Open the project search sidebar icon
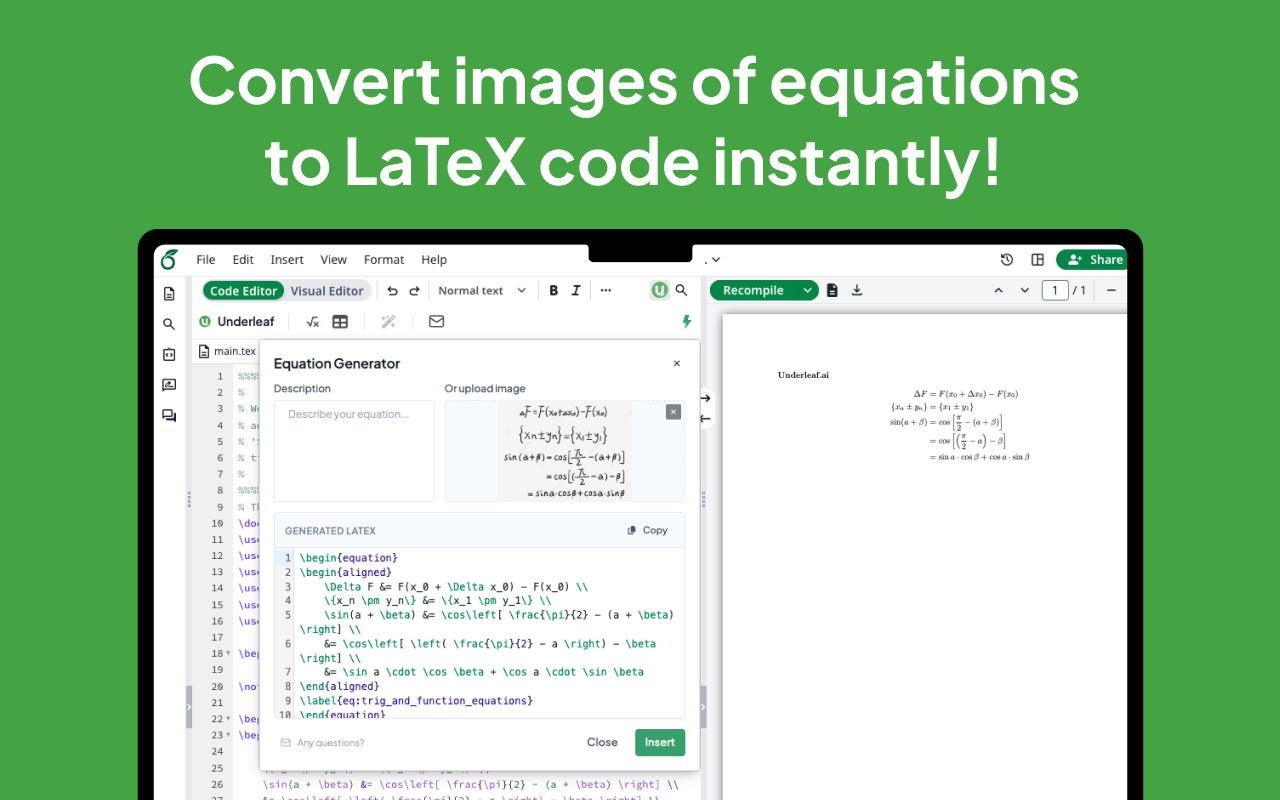The height and width of the screenshot is (800, 1280). coord(169,324)
